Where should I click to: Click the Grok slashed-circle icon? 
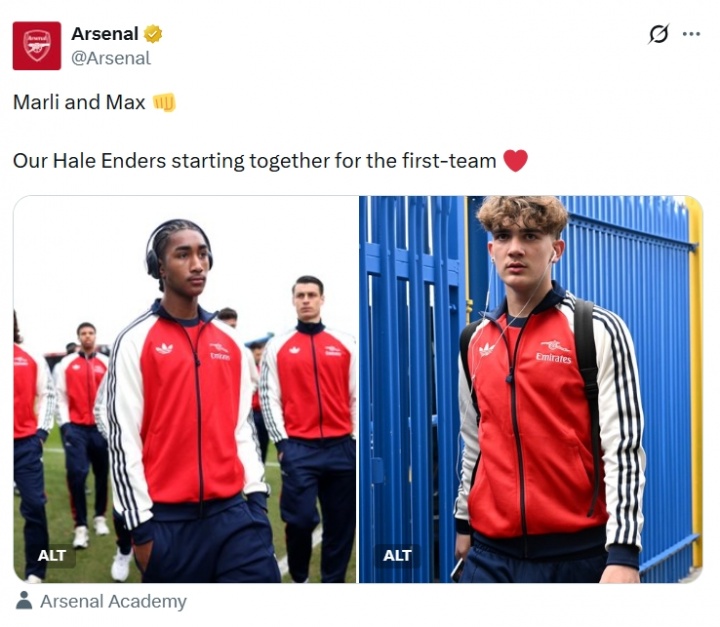658,34
